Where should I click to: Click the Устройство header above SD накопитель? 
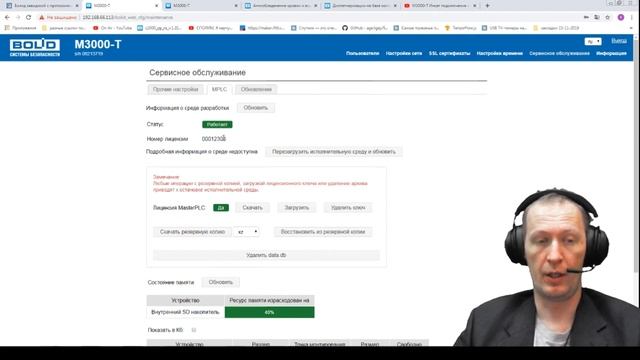pyautogui.click(x=185, y=300)
